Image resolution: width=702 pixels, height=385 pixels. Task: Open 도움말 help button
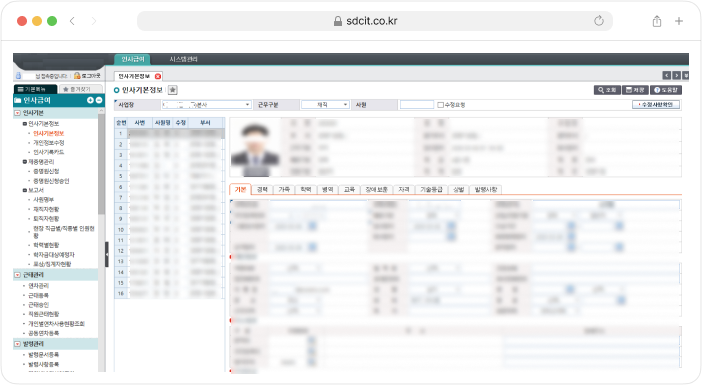click(666, 90)
